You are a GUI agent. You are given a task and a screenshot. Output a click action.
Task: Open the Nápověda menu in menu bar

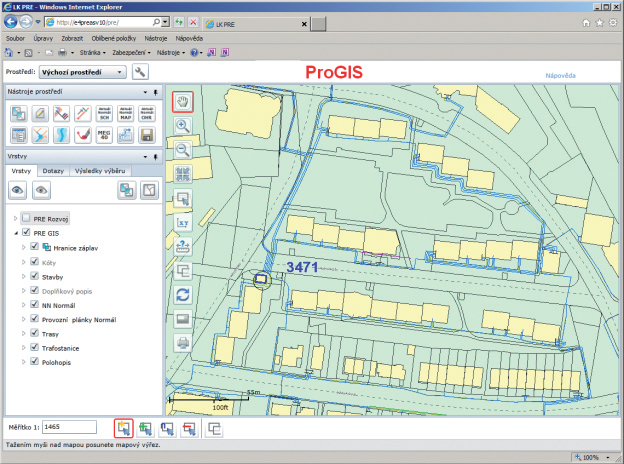coord(189,39)
